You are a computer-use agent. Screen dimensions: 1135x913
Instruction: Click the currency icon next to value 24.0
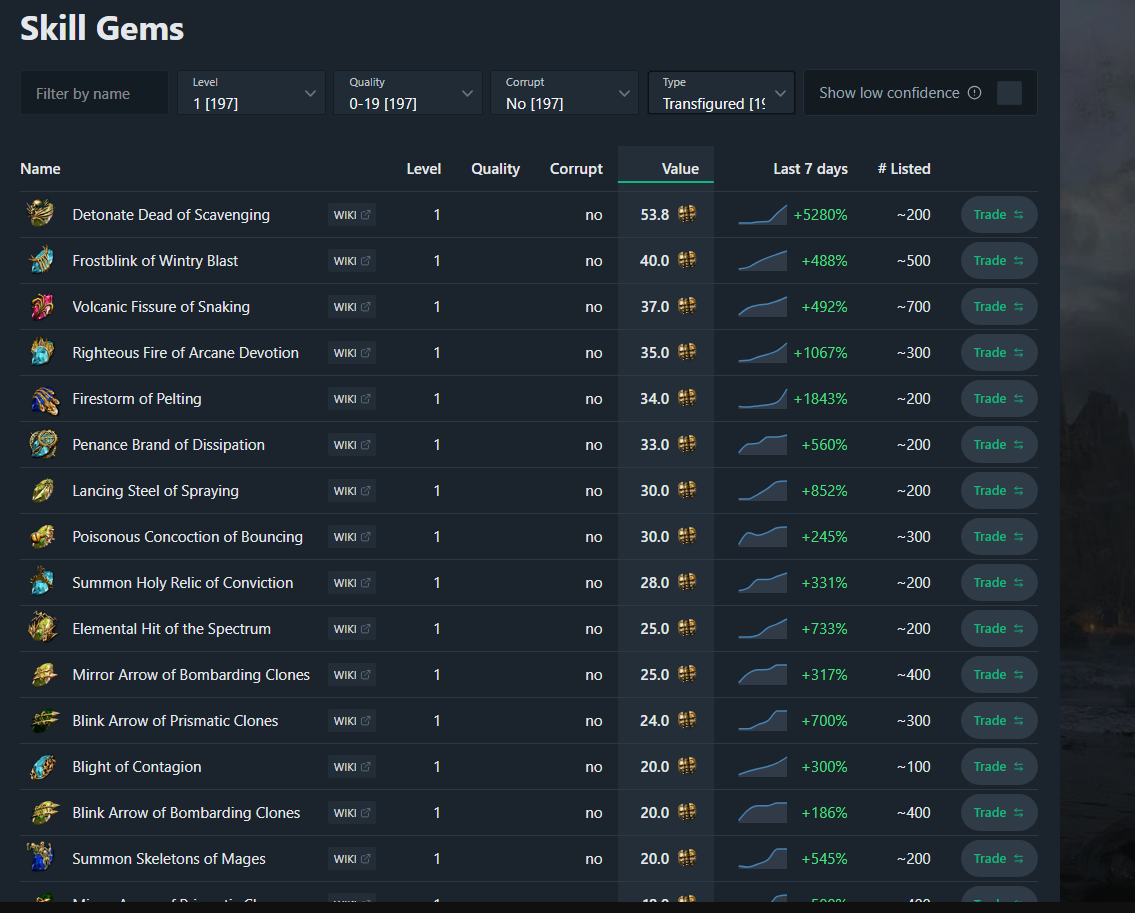point(686,720)
